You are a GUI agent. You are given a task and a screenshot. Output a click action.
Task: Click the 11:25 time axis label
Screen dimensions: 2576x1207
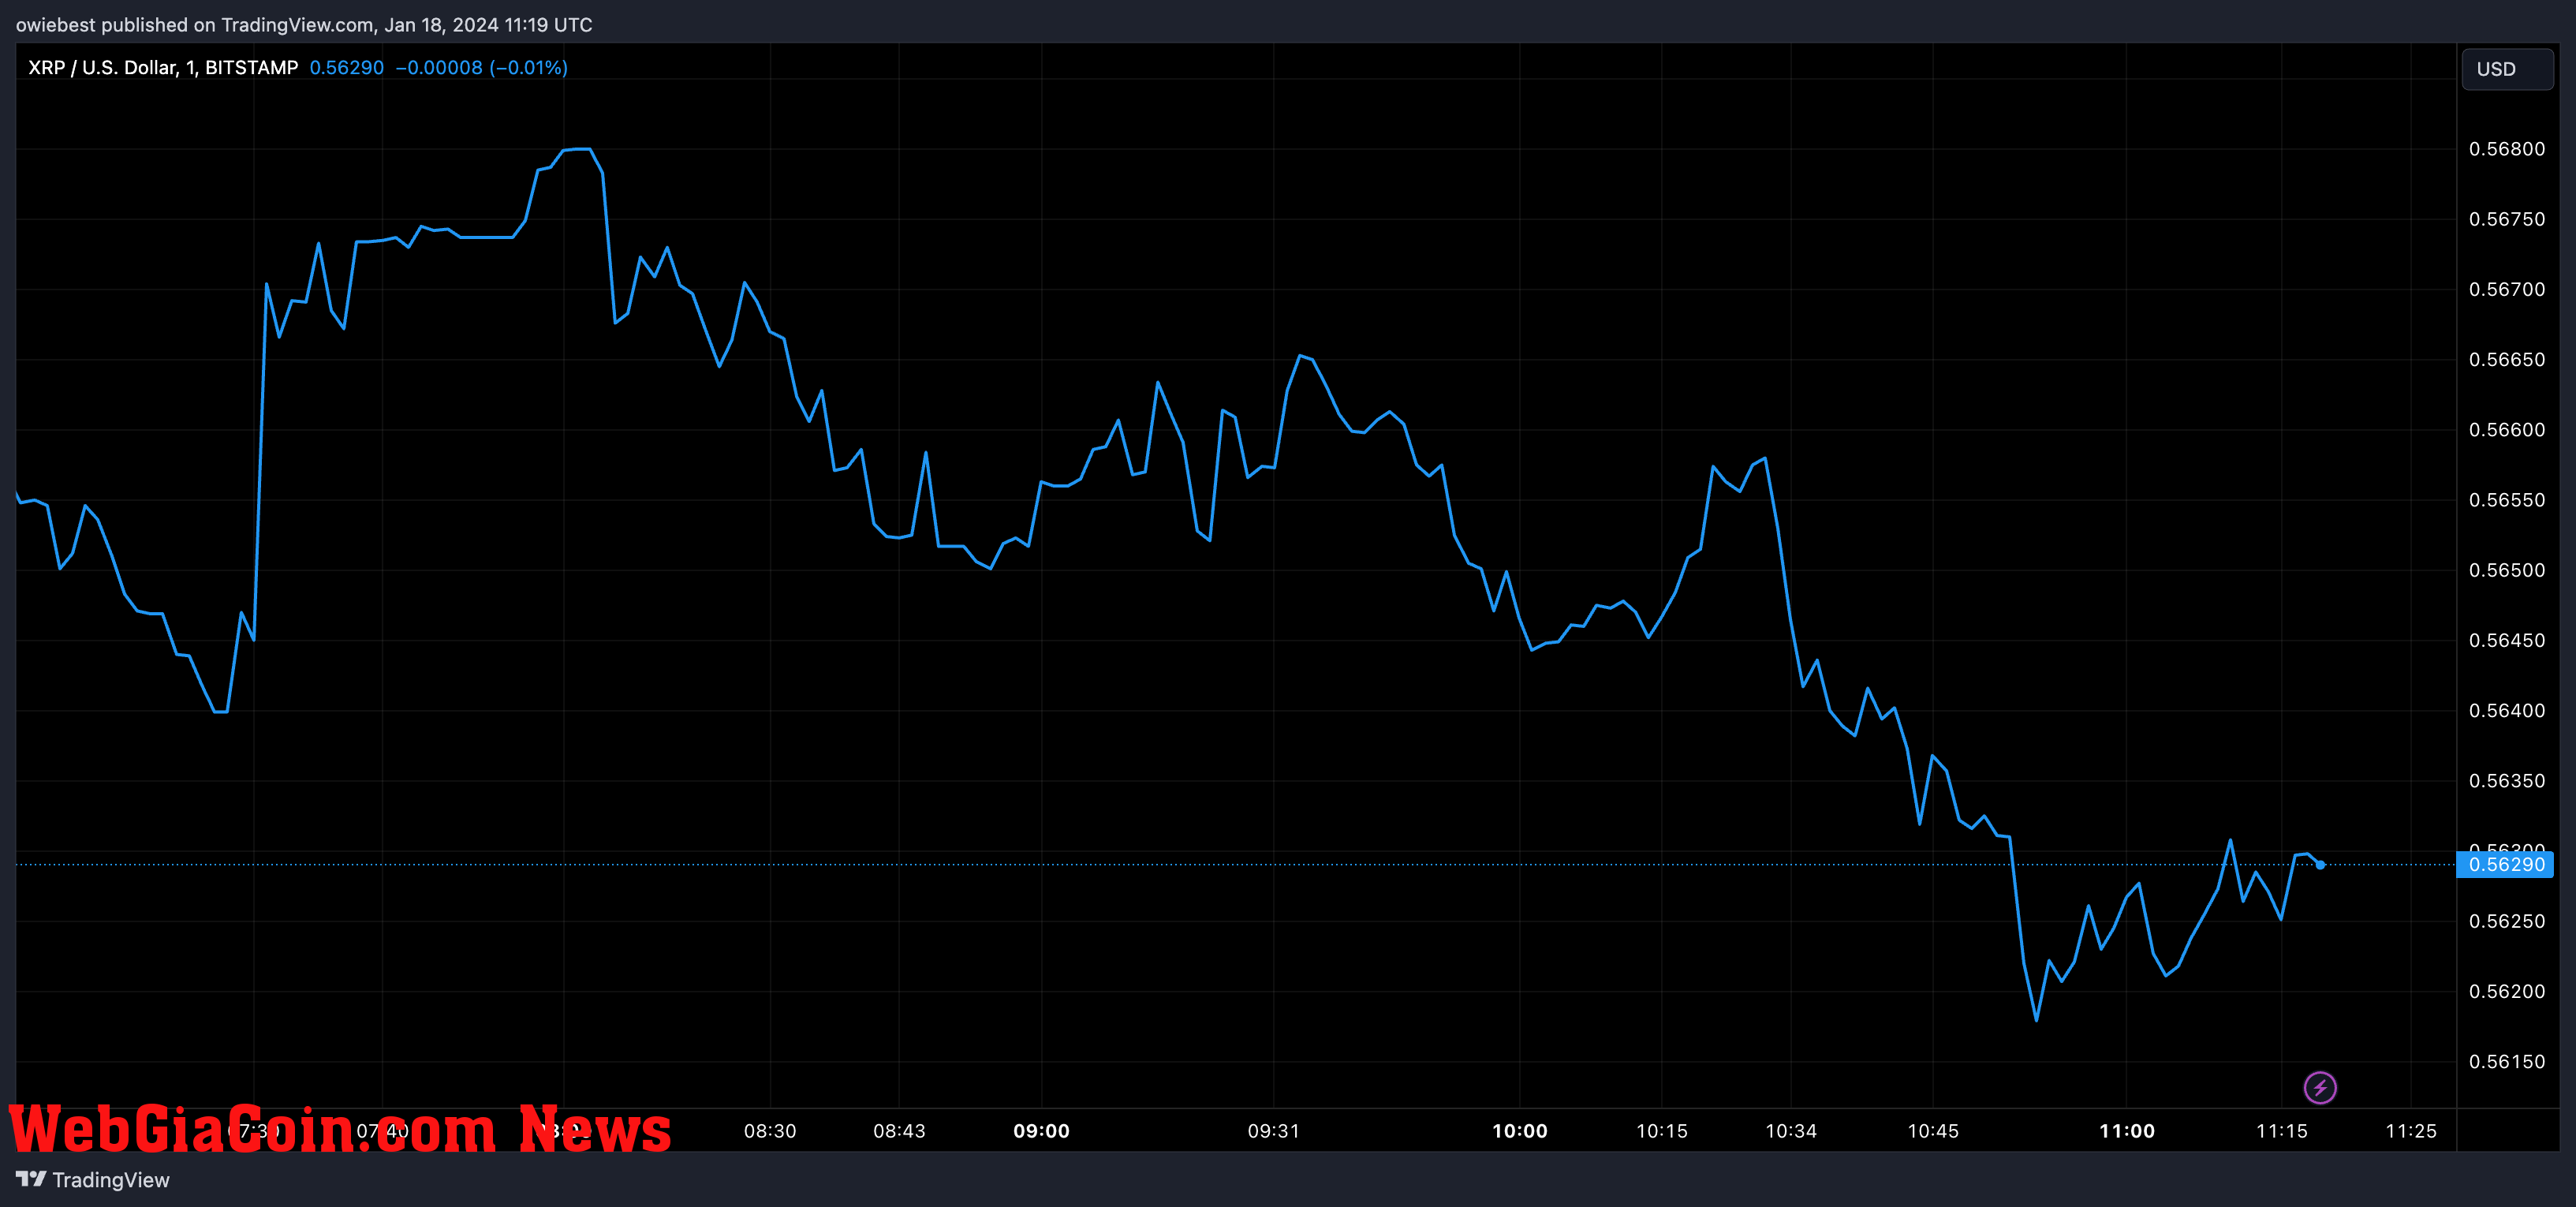tap(2410, 1131)
